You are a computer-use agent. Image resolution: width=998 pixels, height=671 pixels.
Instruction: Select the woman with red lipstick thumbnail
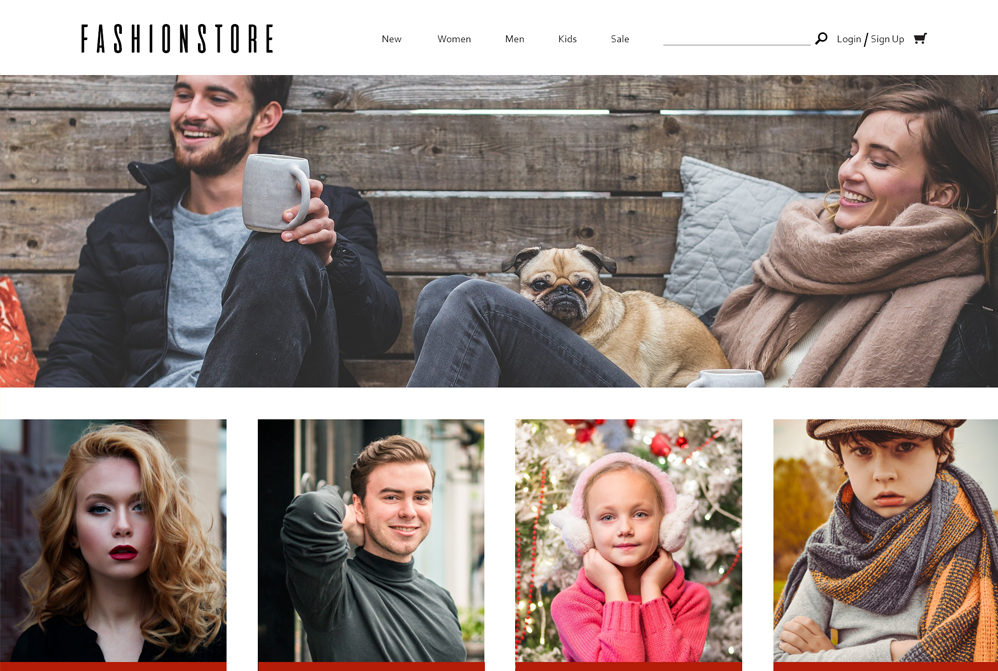(x=113, y=540)
